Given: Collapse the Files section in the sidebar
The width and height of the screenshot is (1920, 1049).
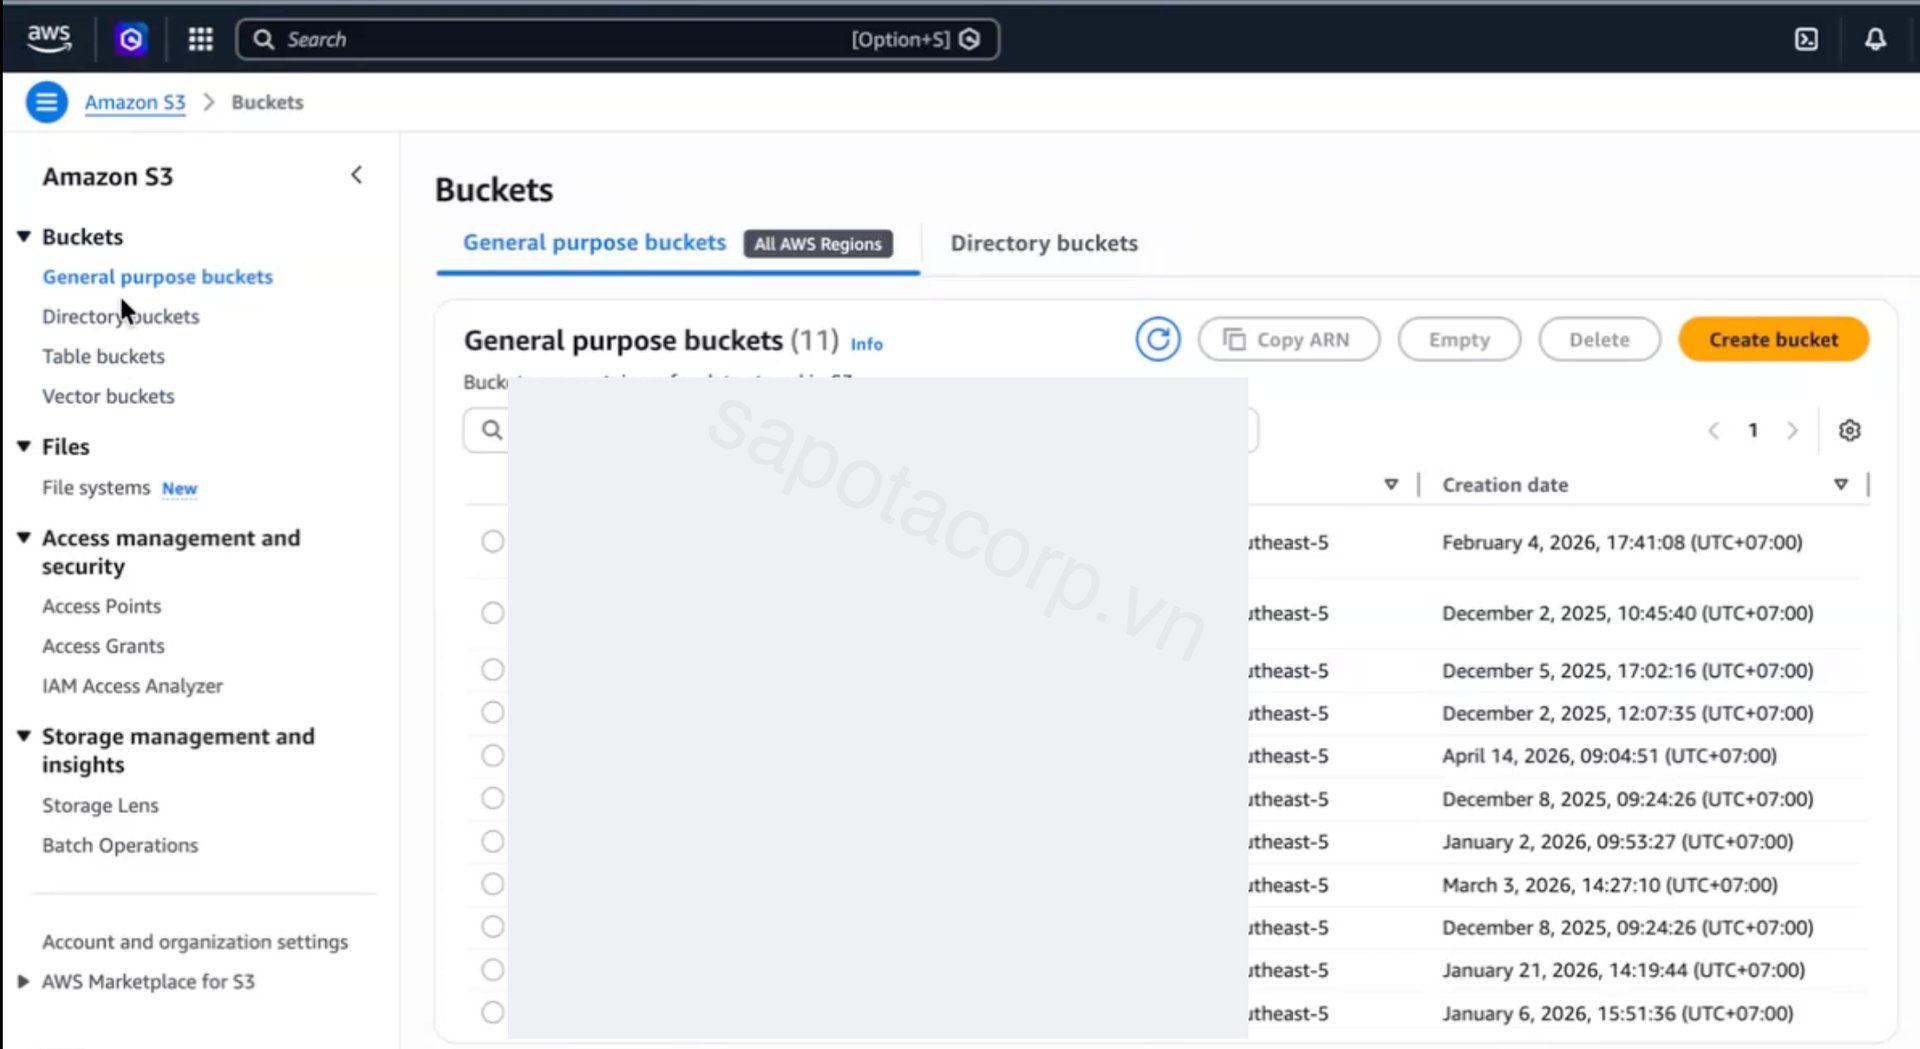Looking at the screenshot, I should coord(24,447).
